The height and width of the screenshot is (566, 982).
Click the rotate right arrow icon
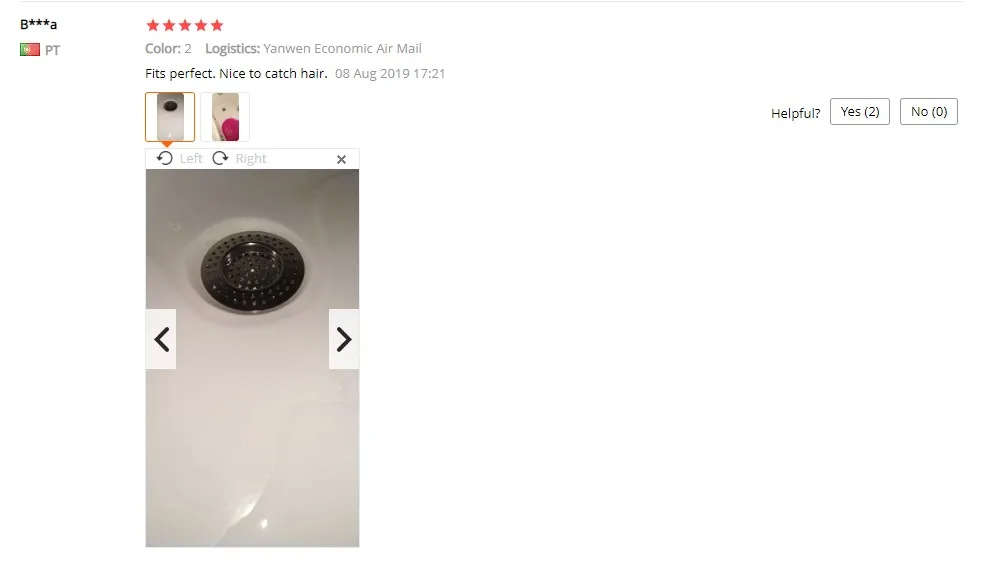[x=220, y=158]
